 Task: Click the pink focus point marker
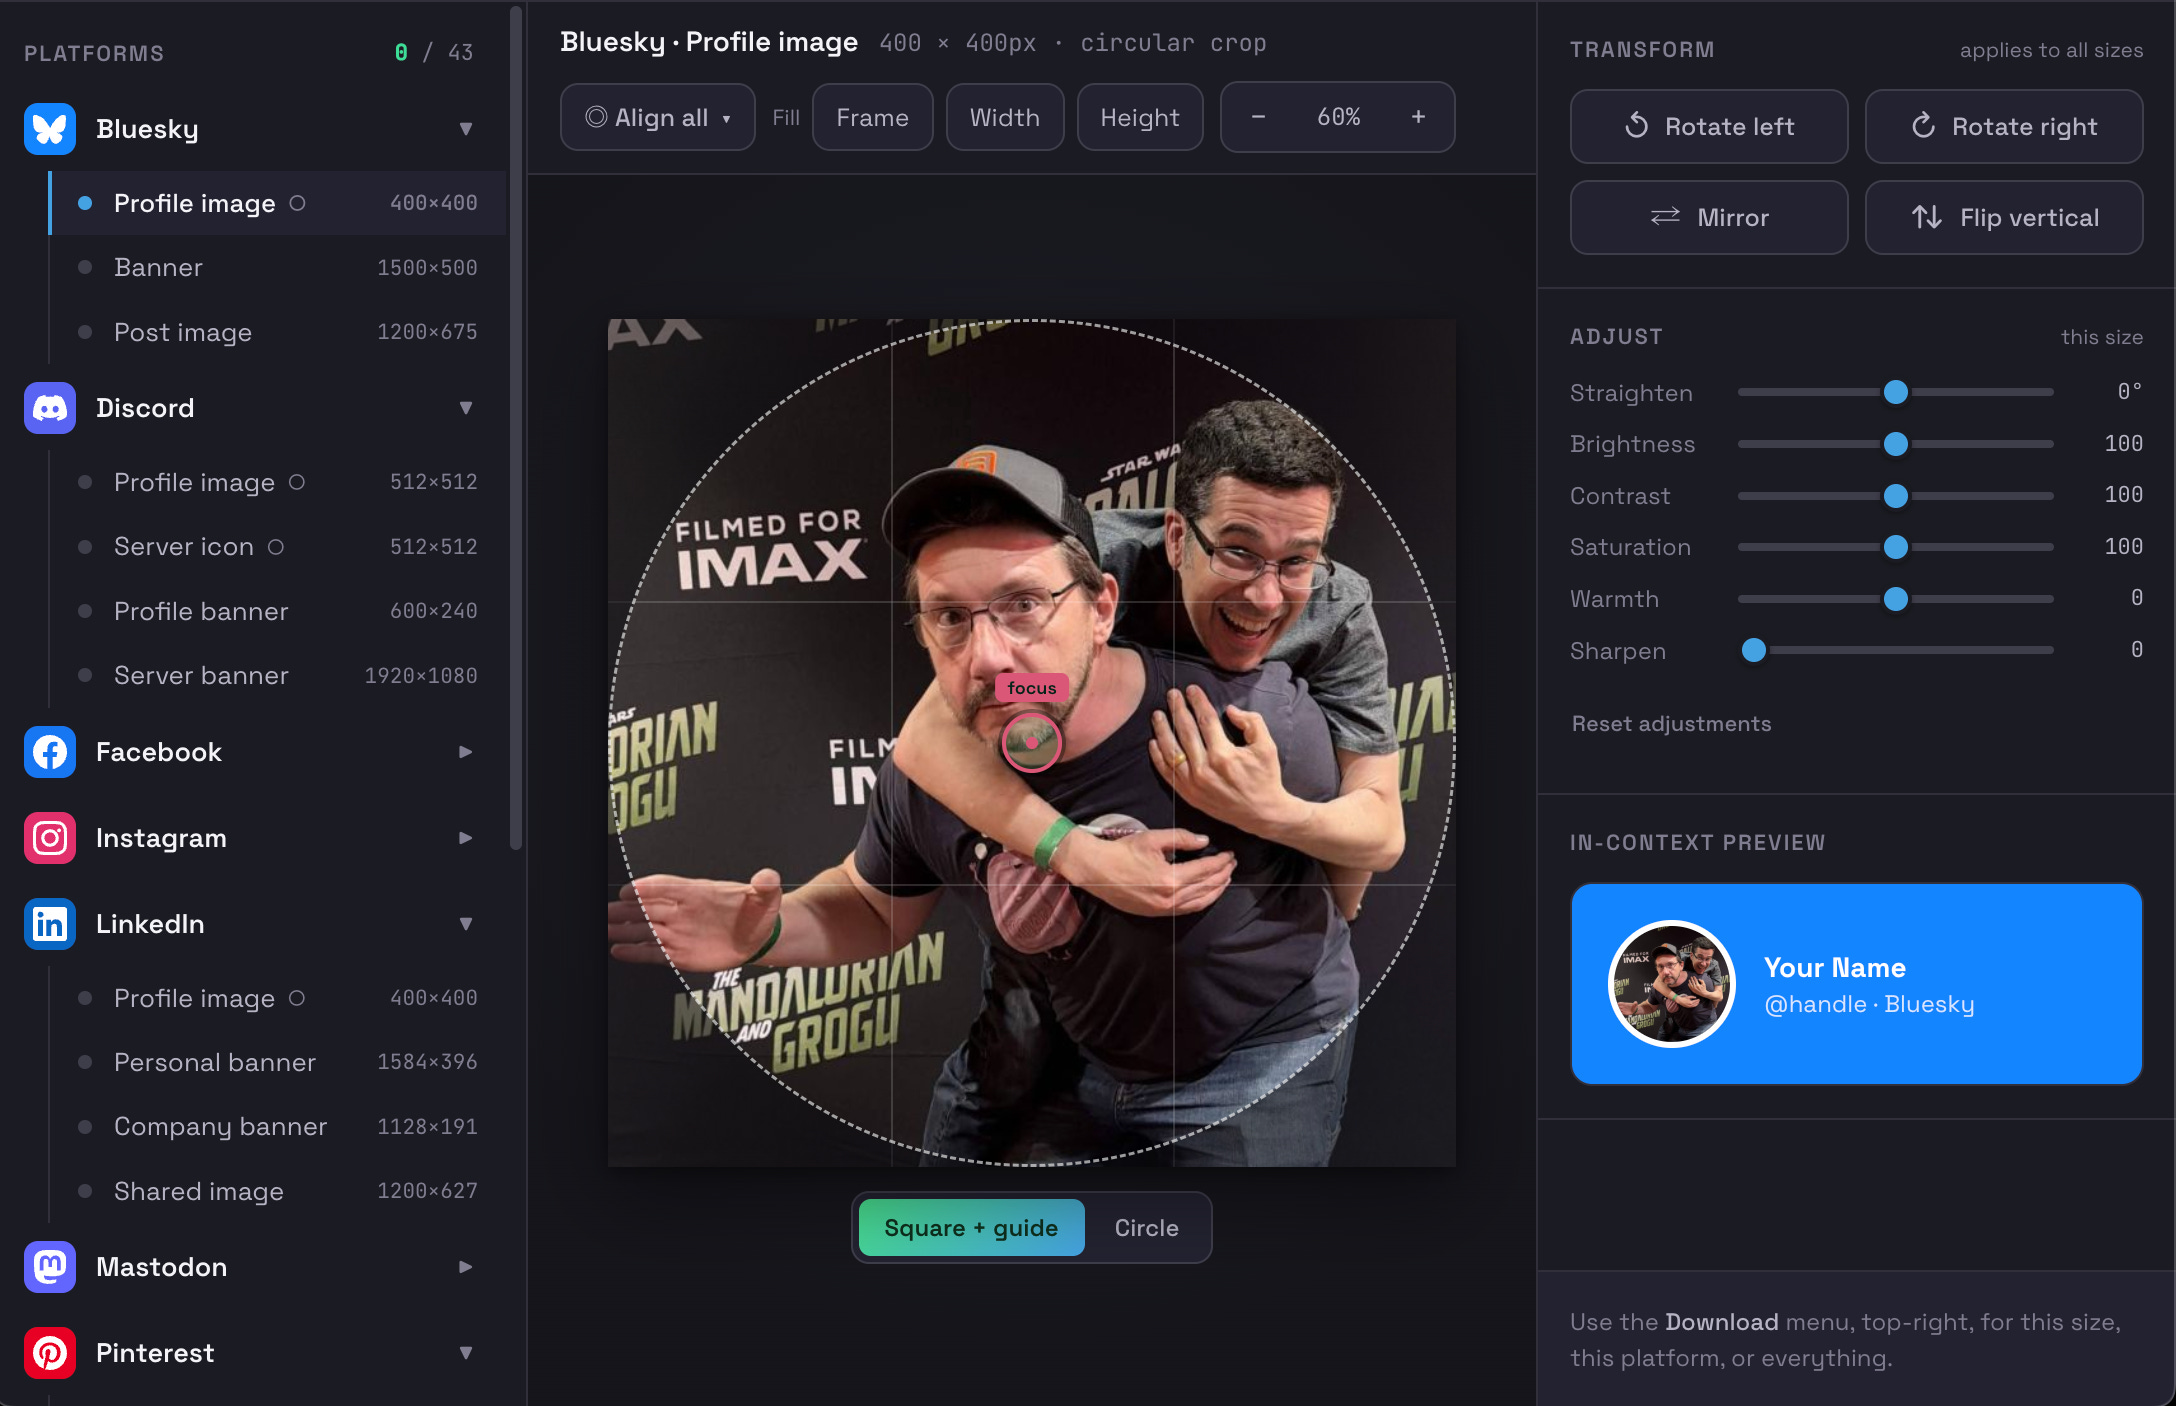1031,742
